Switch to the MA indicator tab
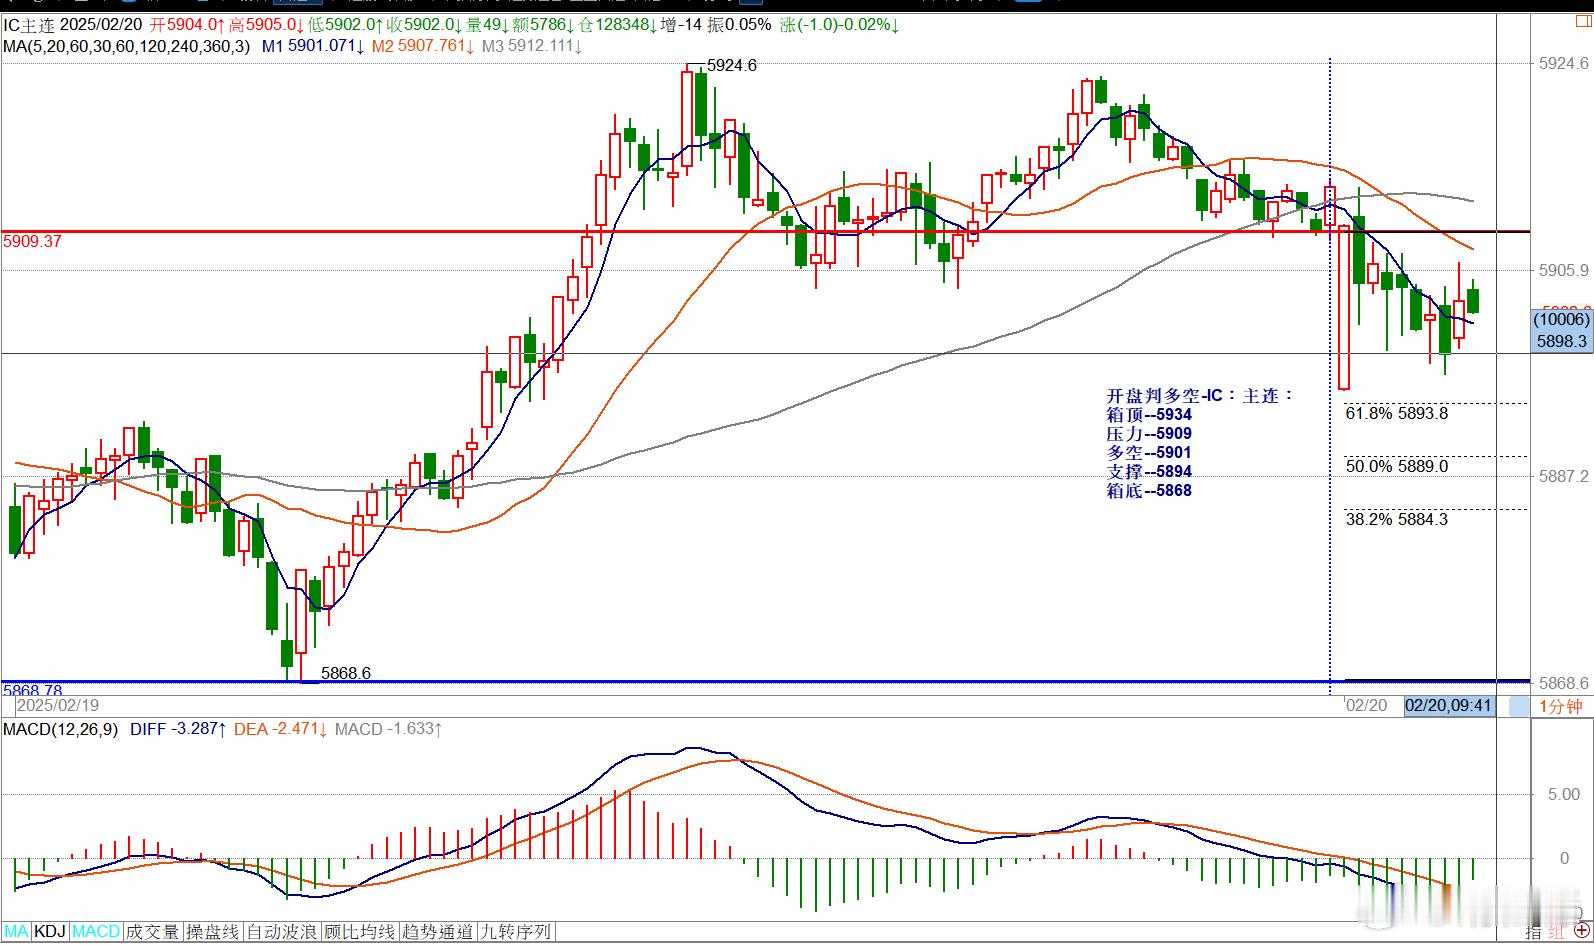The height and width of the screenshot is (946, 1594). pos(17,932)
